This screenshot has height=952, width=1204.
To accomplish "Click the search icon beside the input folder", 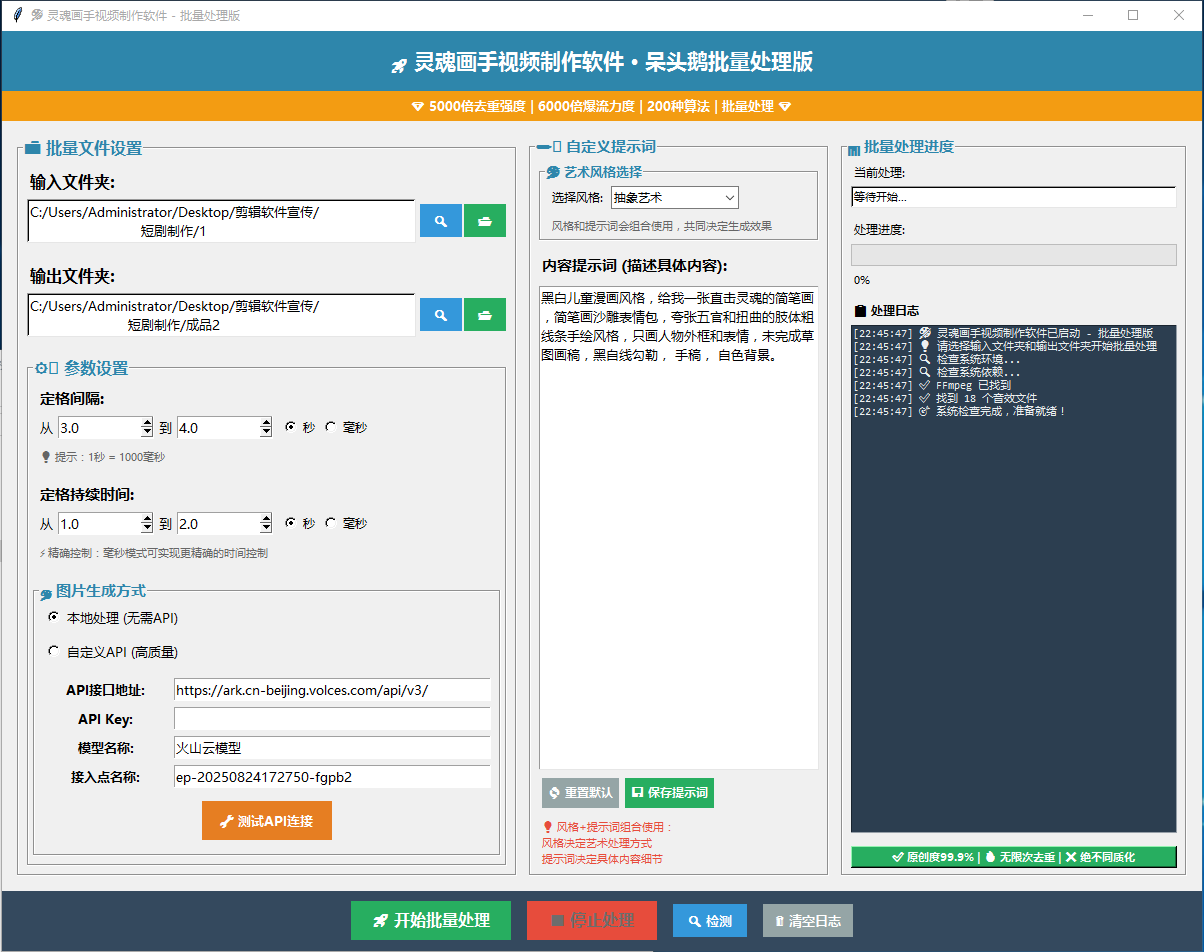I will (x=440, y=221).
